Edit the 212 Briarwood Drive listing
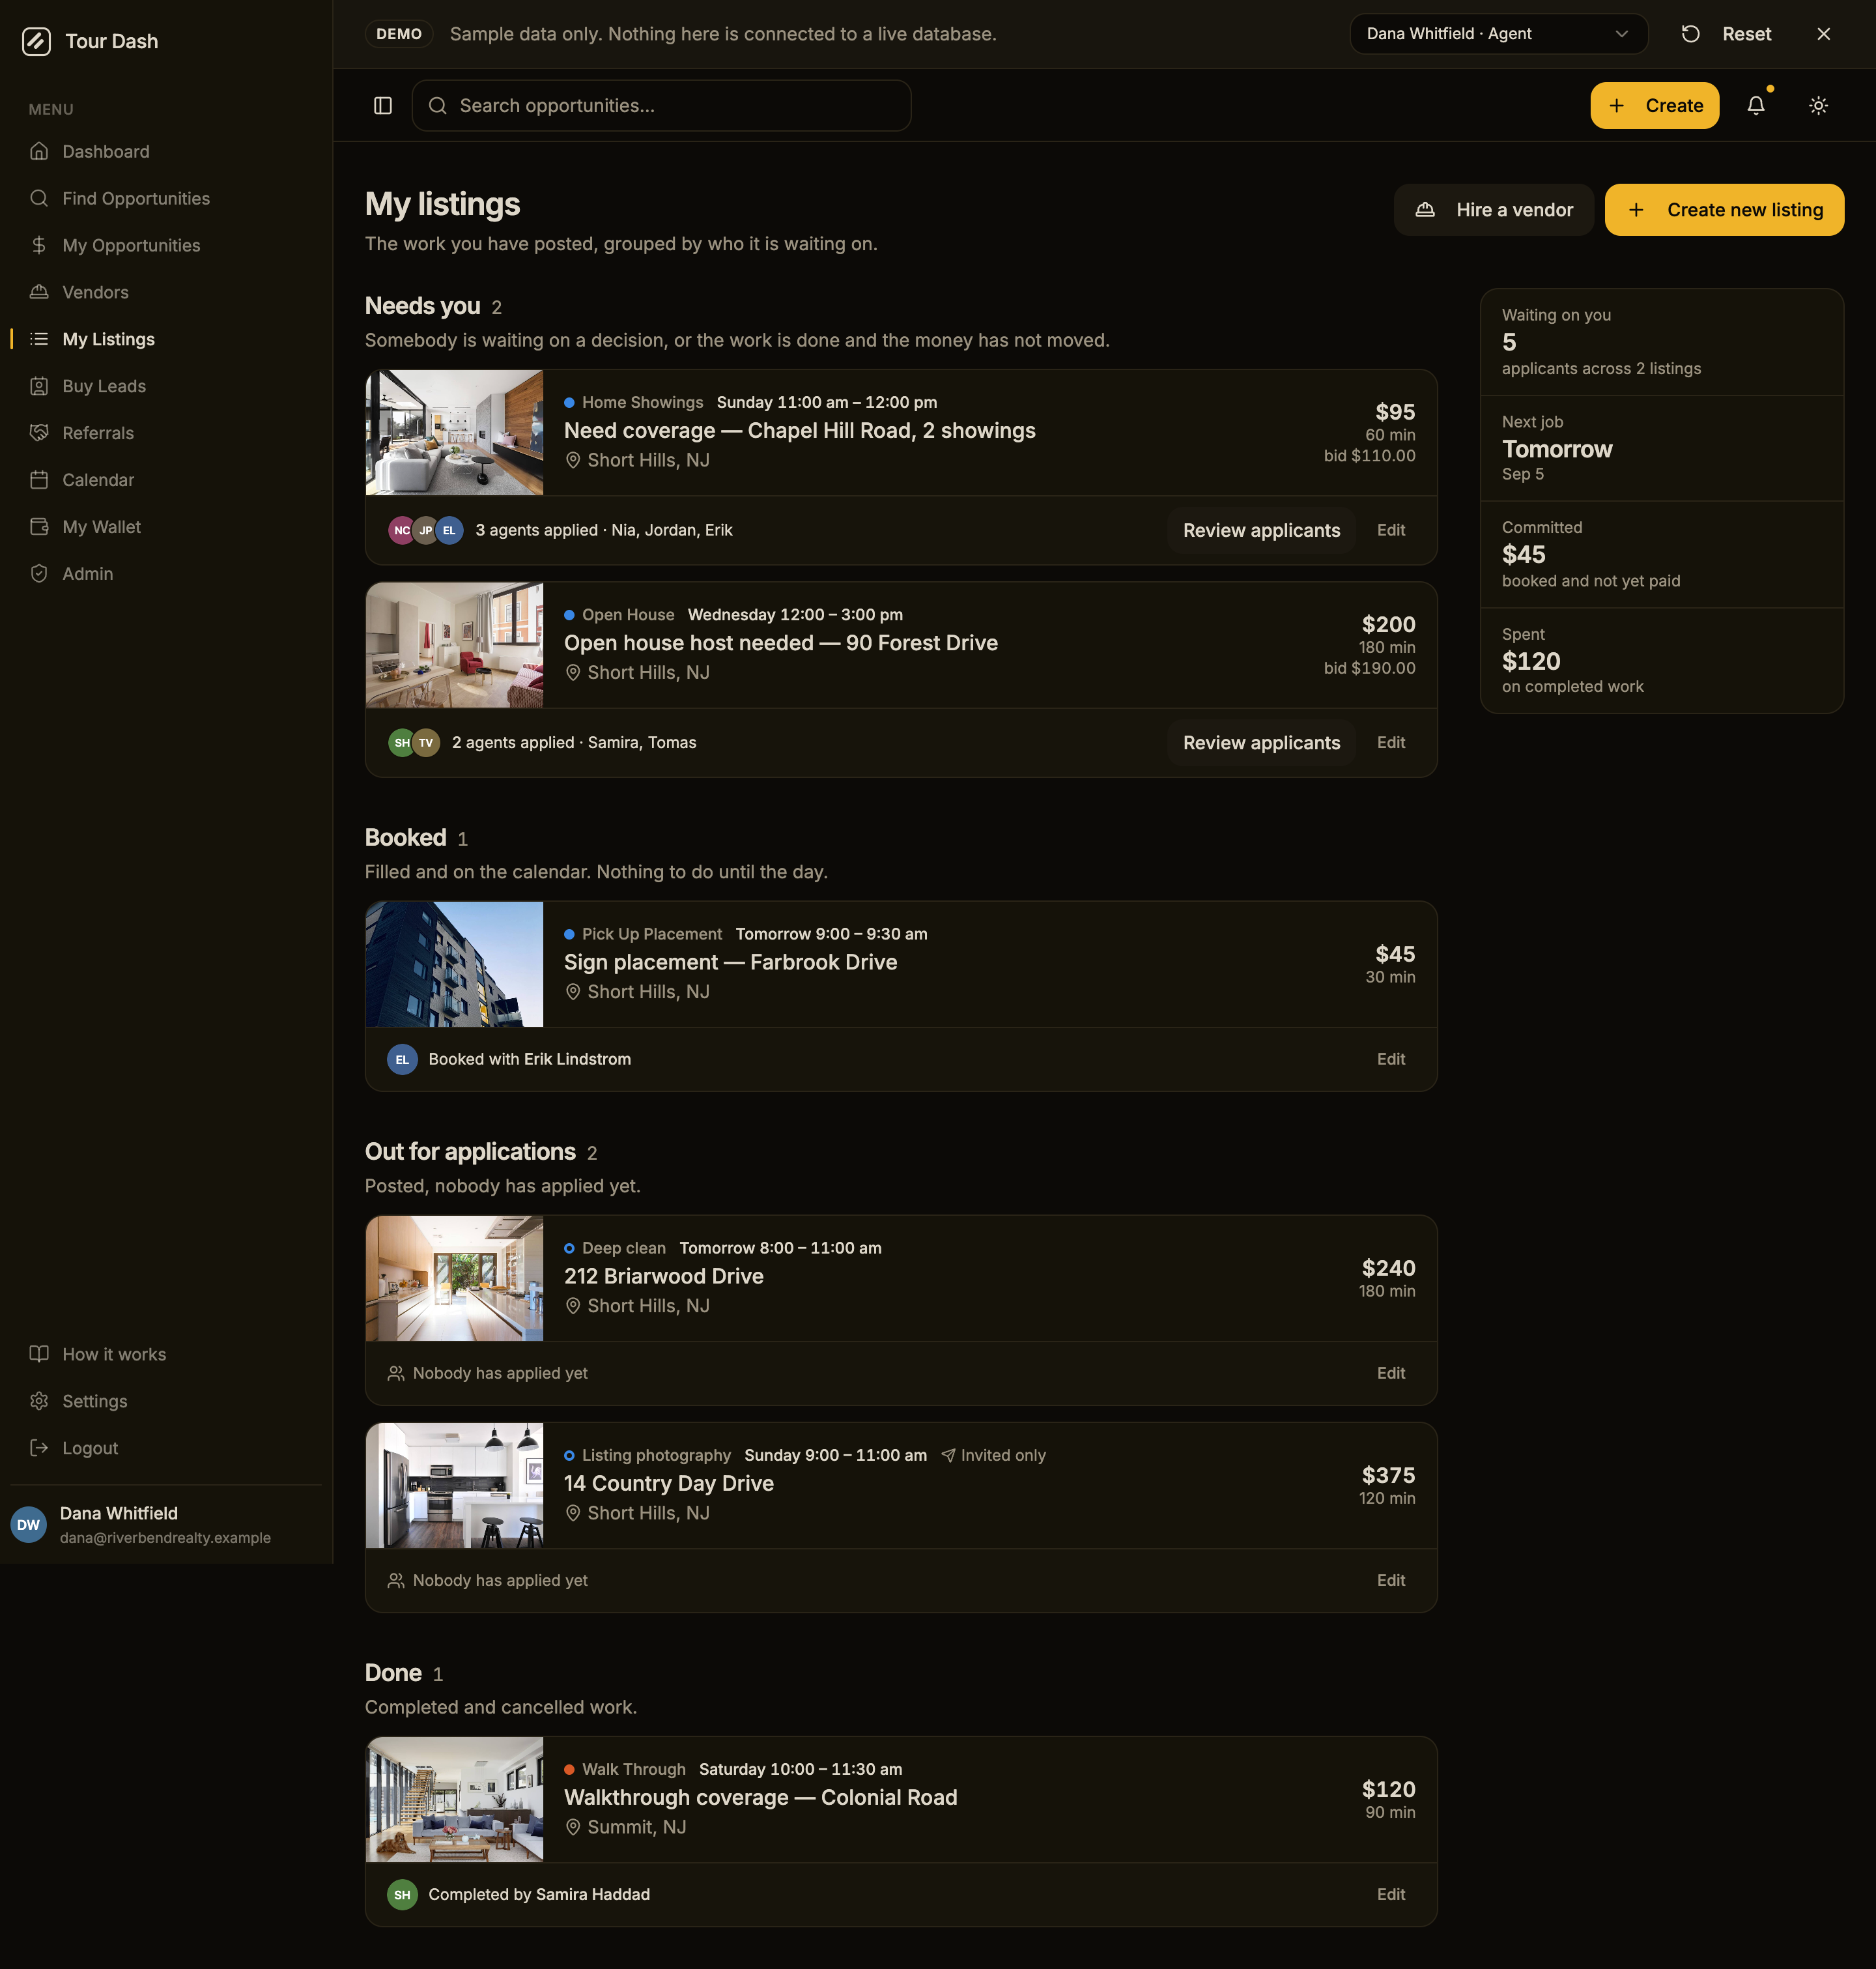The image size is (1876, 1969). pos(1390,1374)
